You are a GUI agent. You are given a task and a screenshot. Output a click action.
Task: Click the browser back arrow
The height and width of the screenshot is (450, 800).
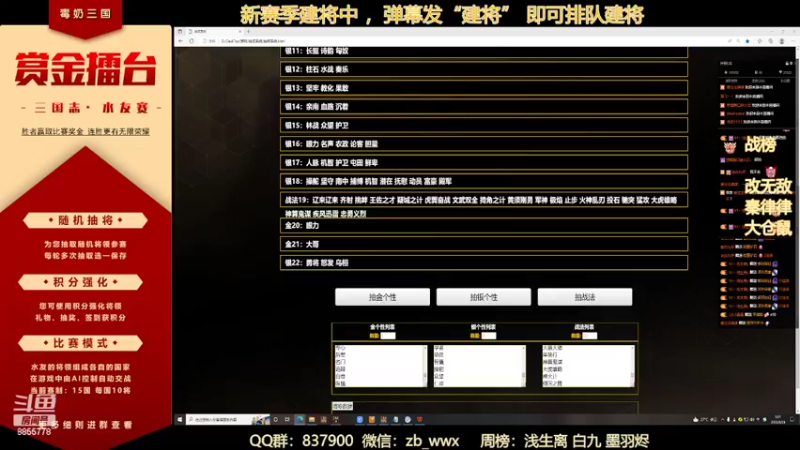tap(181, 41)
